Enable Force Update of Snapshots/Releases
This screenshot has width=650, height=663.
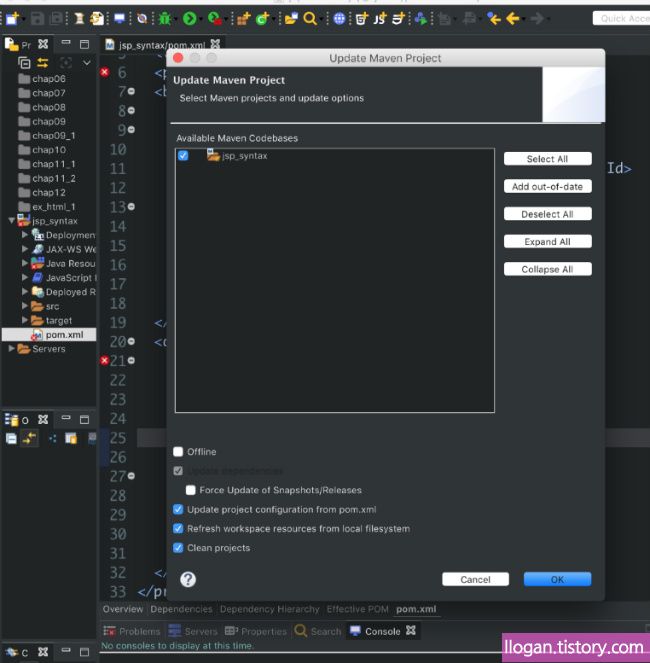(x=190, y=490)
